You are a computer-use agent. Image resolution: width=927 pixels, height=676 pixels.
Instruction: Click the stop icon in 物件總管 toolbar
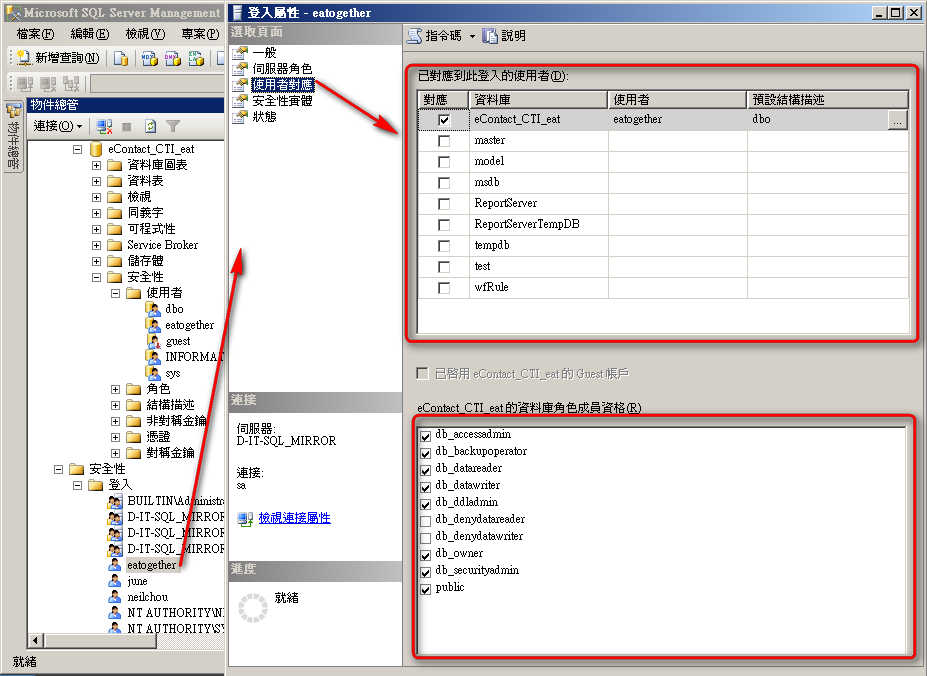[127, 126]
